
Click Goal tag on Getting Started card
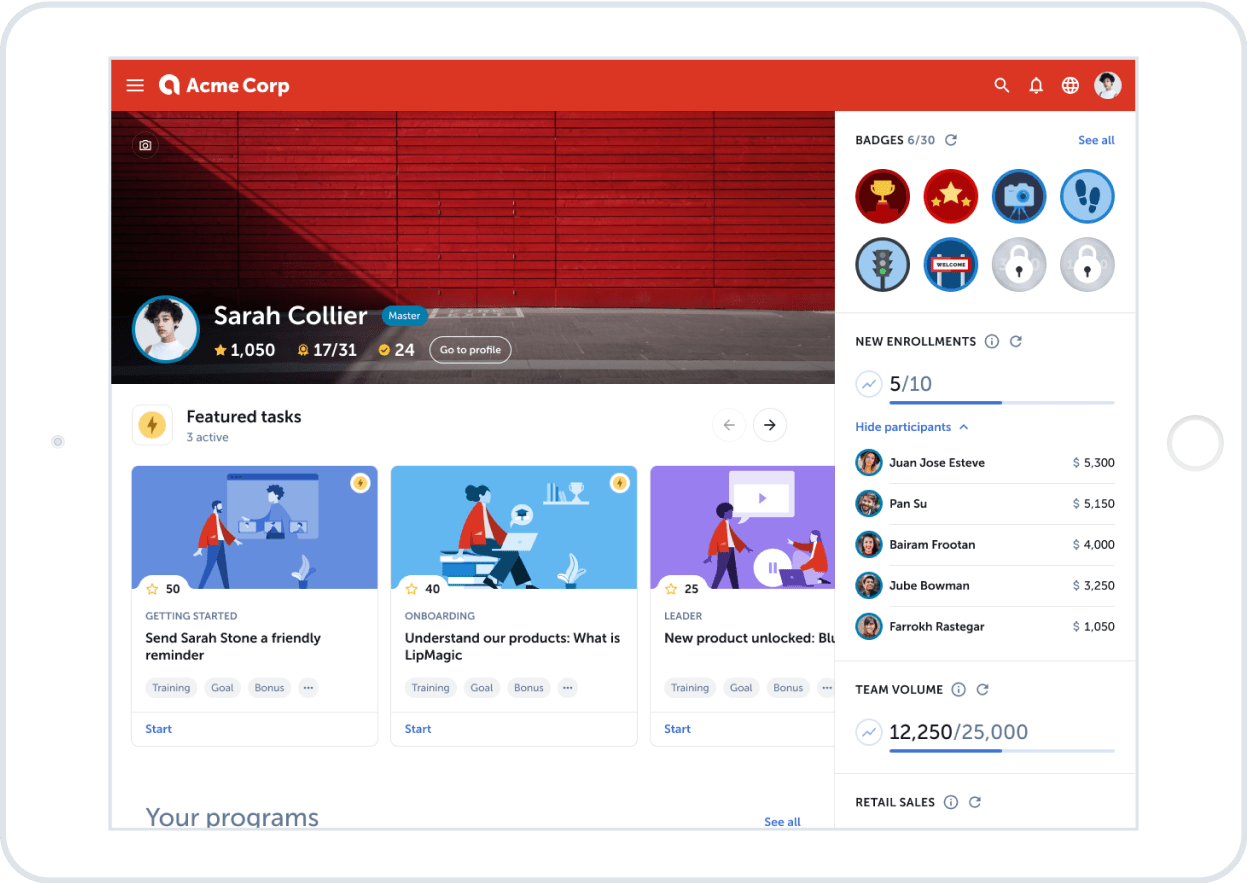pos(222,688)
